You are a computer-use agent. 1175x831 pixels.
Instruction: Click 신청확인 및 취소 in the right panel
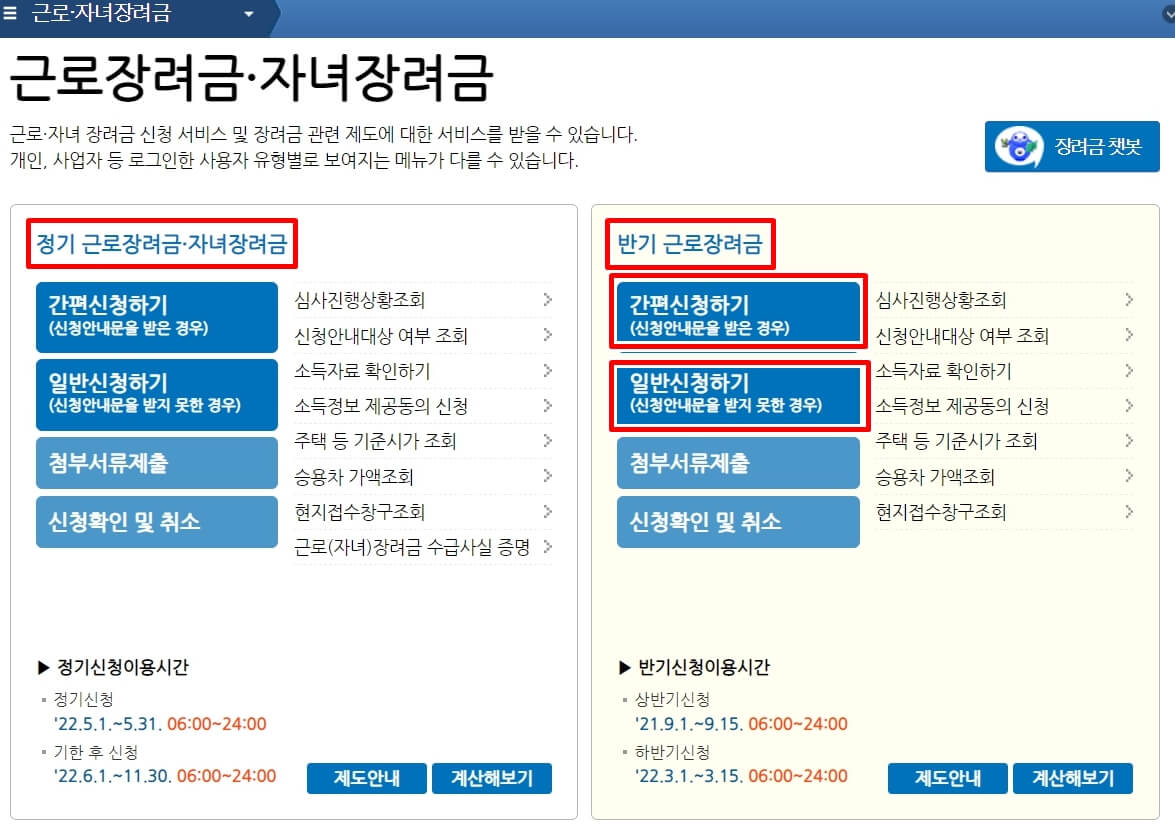[738, 521]
